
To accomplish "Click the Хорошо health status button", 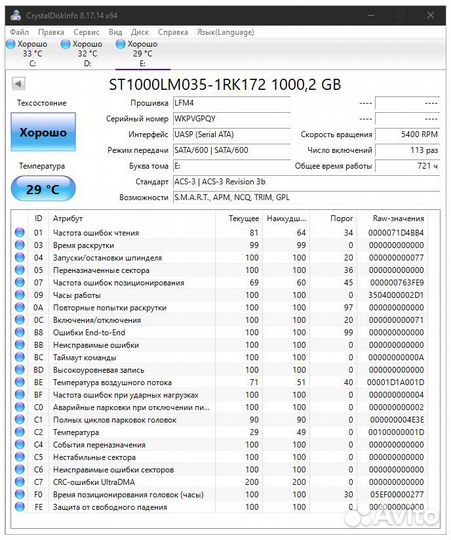I will 43,132.
